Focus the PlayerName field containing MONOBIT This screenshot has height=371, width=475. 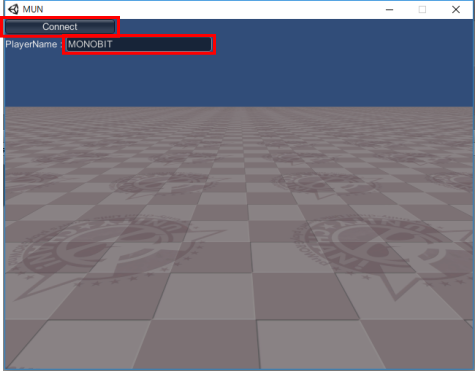[139, 44]
